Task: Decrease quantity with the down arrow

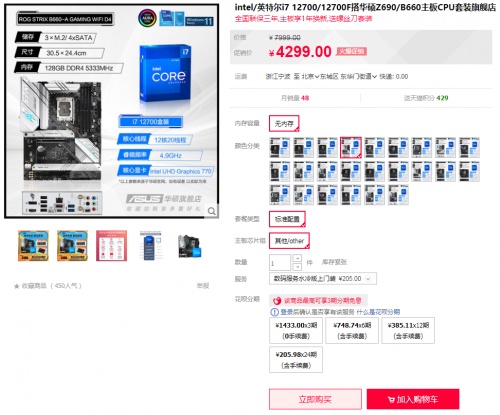Action: coord(297,267)
